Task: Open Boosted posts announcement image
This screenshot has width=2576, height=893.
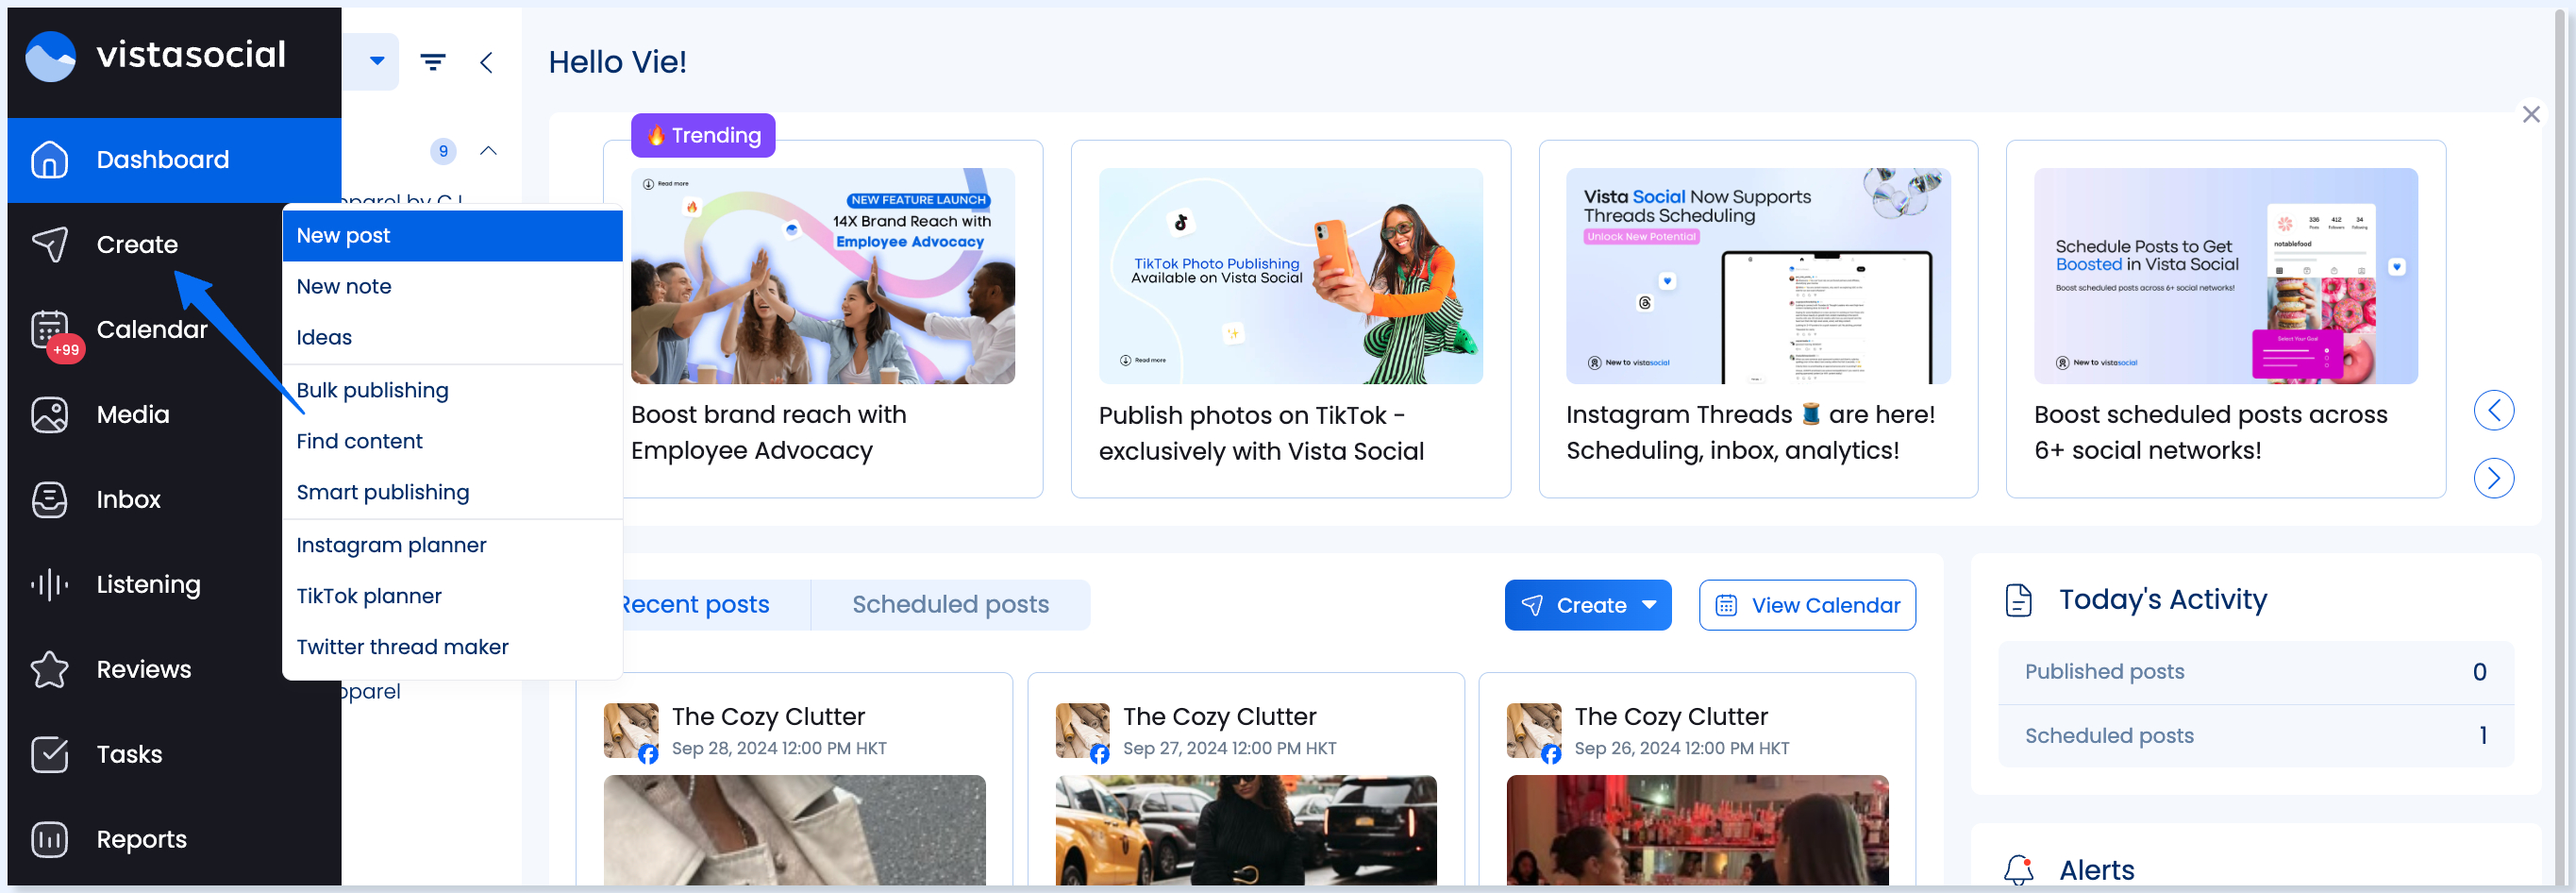Action: (x=2226, y=276)
